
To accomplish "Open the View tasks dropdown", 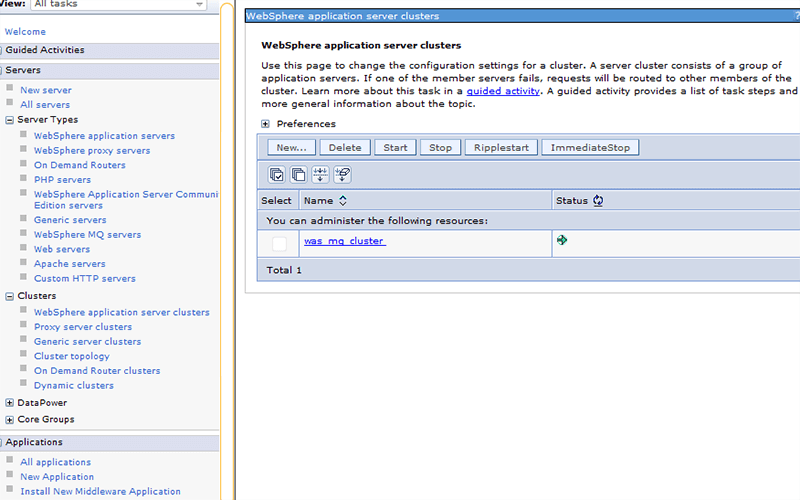I will [x=119, y=4].
